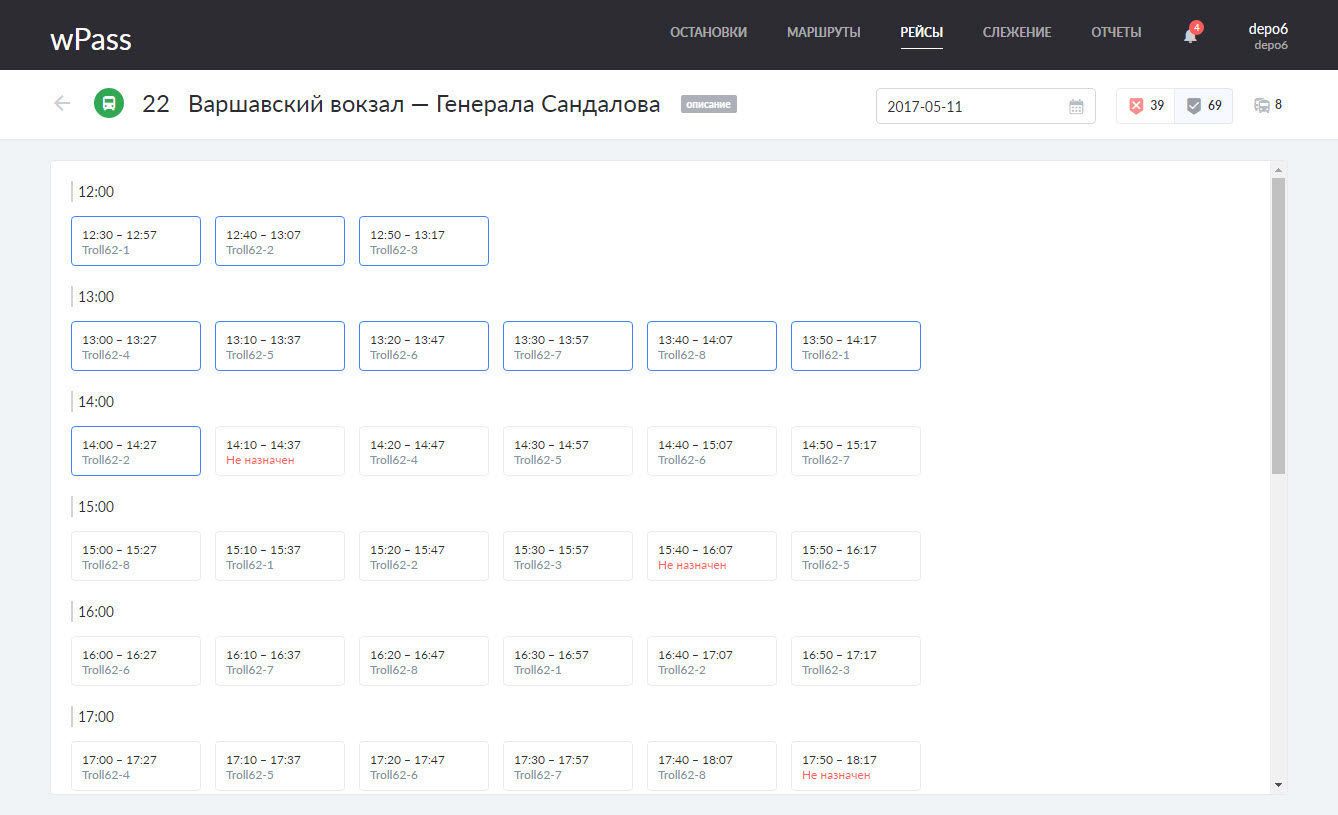This screenshot has height=815, width=1338.
Task: Open the calendar picker icon
Action: click(1076, 106)
